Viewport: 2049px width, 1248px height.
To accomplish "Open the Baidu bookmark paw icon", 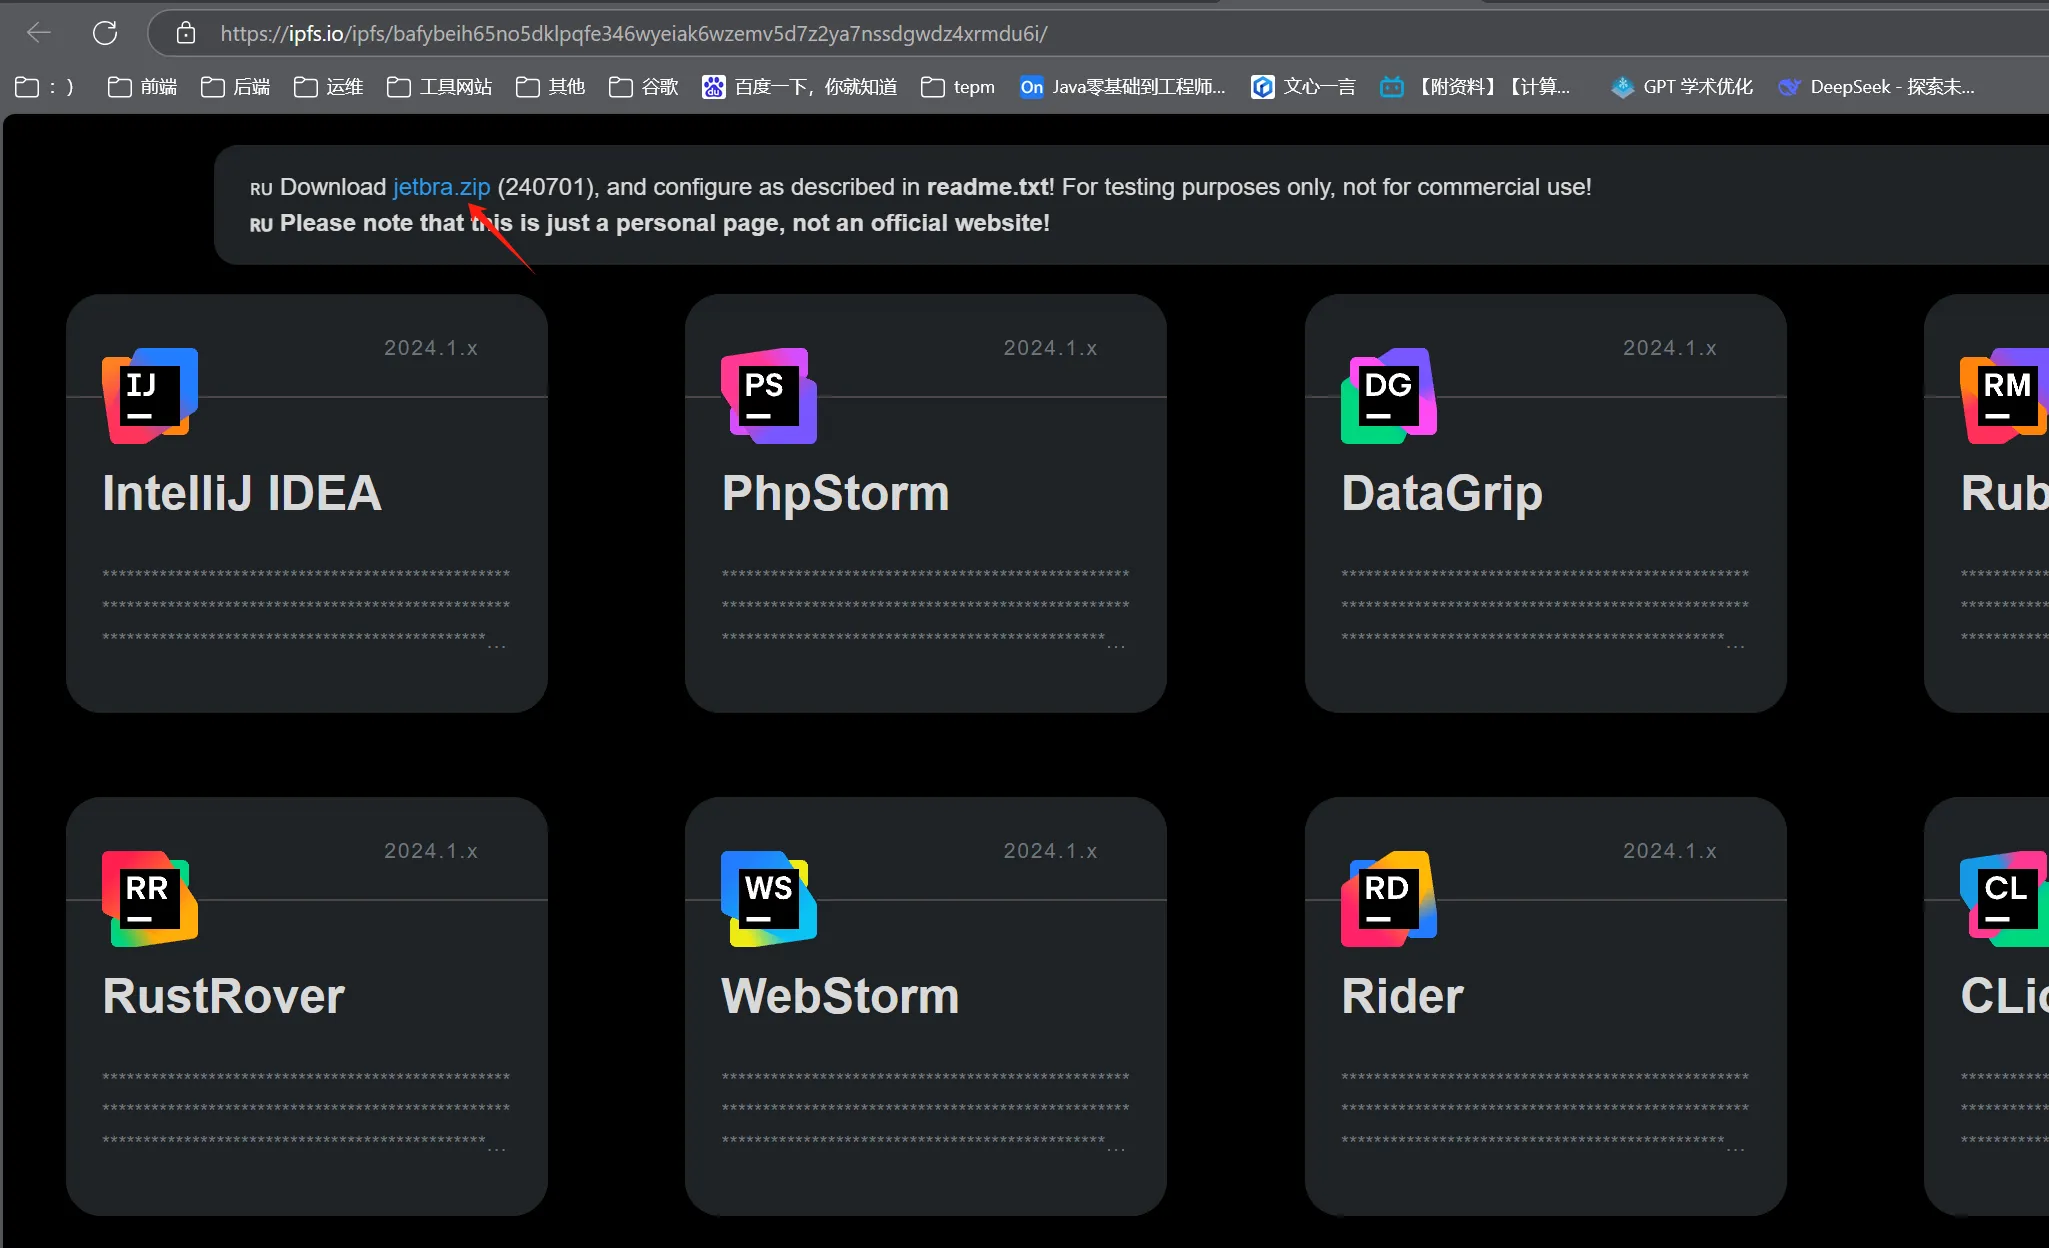I will pyautogui.click(x=713, y=87).
